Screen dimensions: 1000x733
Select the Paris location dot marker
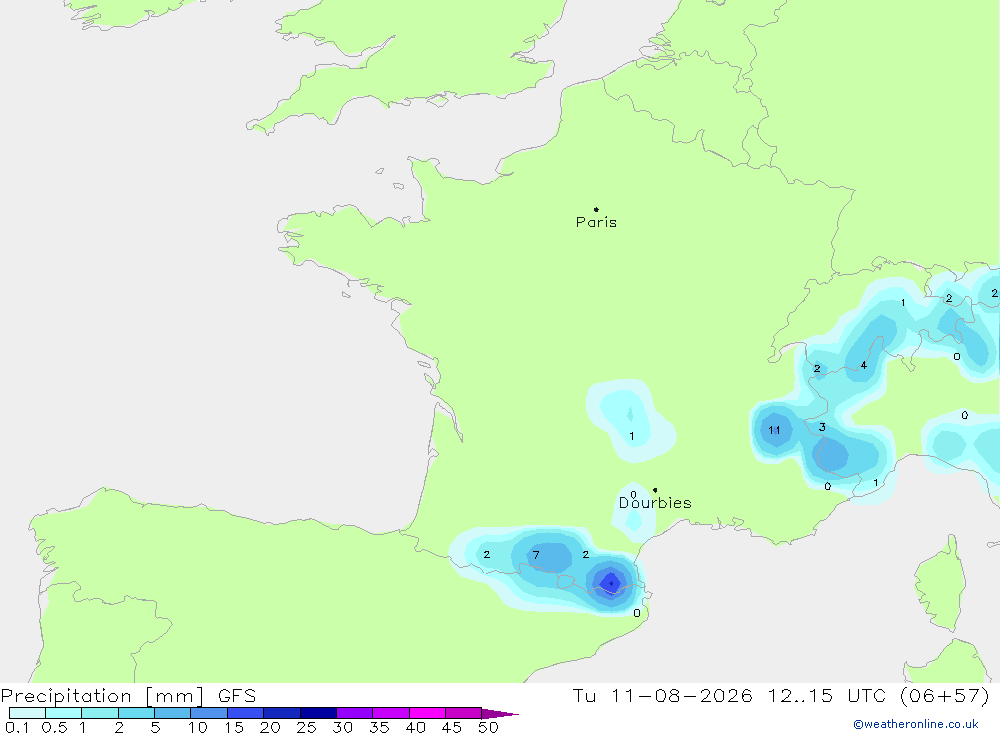pos(596,209)
